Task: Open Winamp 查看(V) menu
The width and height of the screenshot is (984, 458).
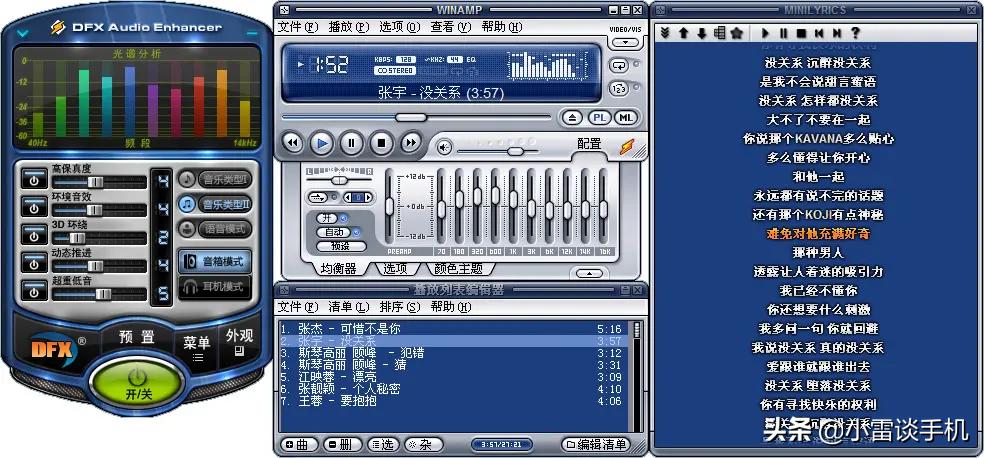Action: pyautogui.click(x=451, y=27)
